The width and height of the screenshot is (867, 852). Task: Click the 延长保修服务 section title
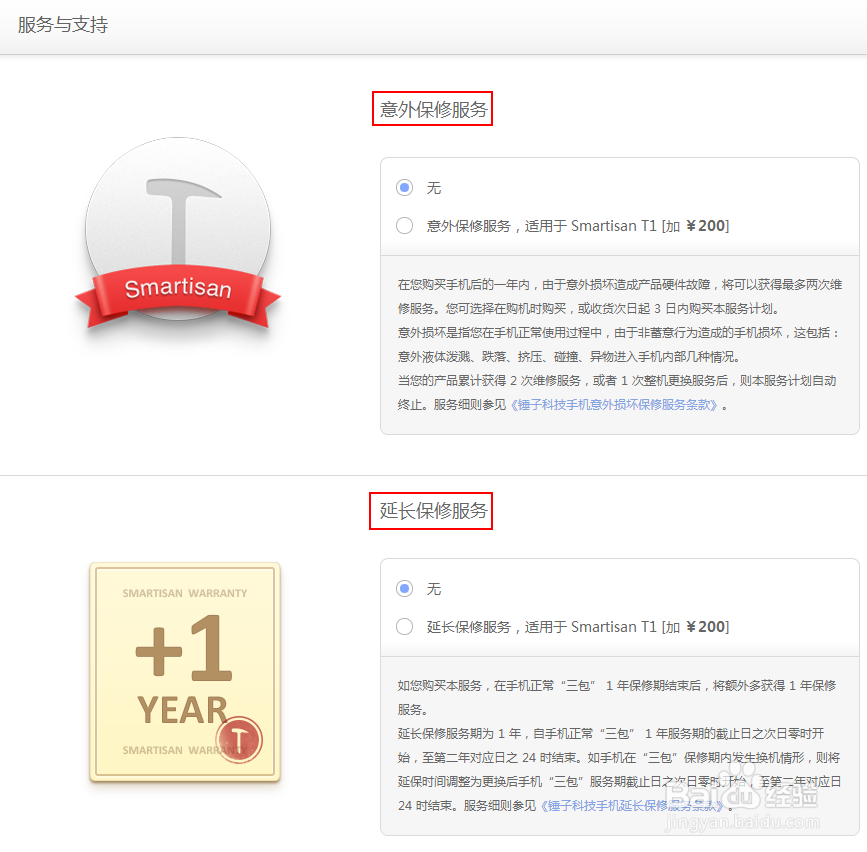pyautogui.click(x=430, y=512)
